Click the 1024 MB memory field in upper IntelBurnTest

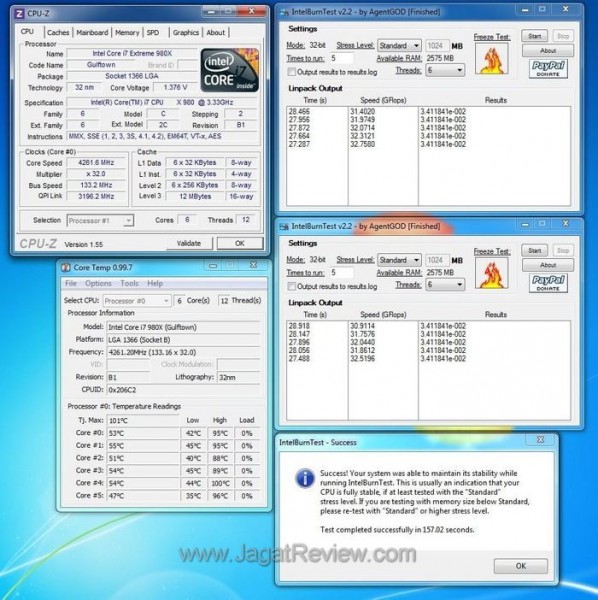[436, 46]
